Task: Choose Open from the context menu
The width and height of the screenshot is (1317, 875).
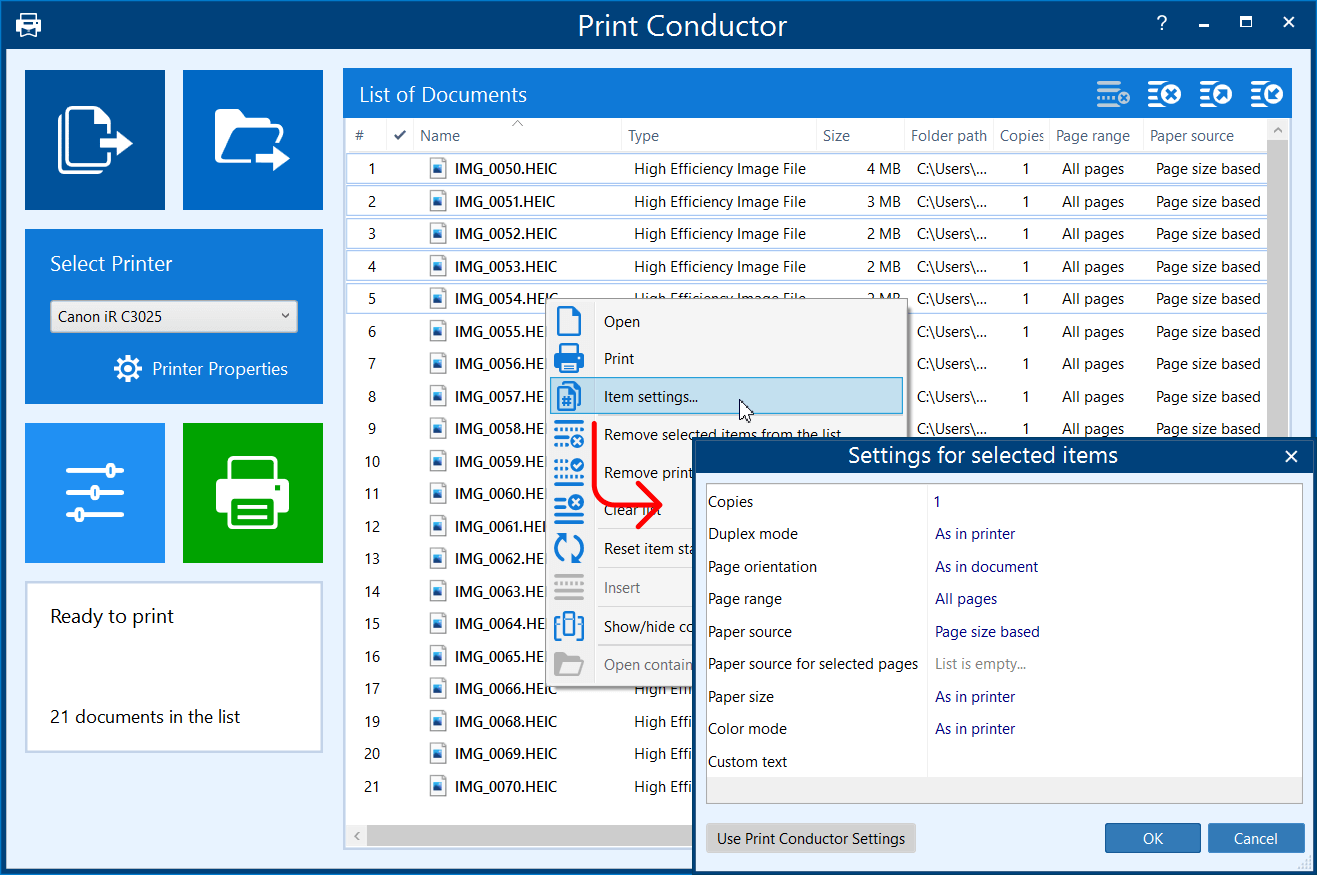Action: click(621, 321)
